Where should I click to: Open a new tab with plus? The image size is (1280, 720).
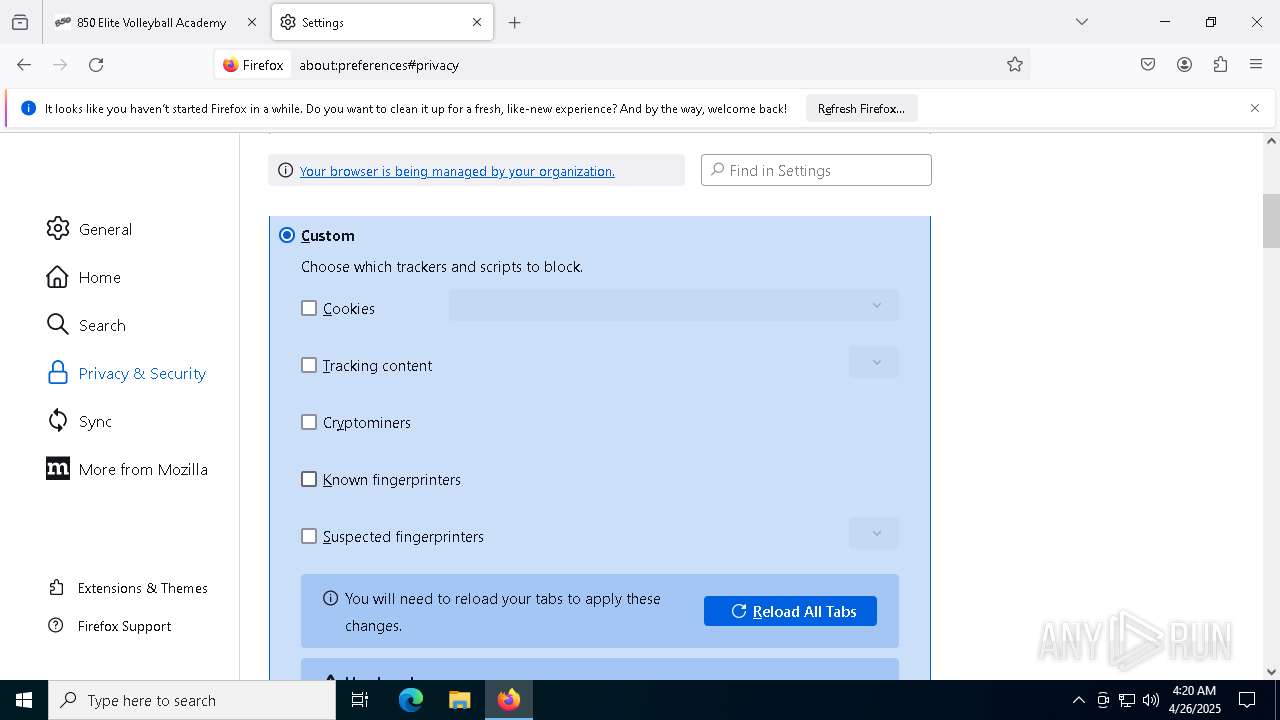click(514, 22)
